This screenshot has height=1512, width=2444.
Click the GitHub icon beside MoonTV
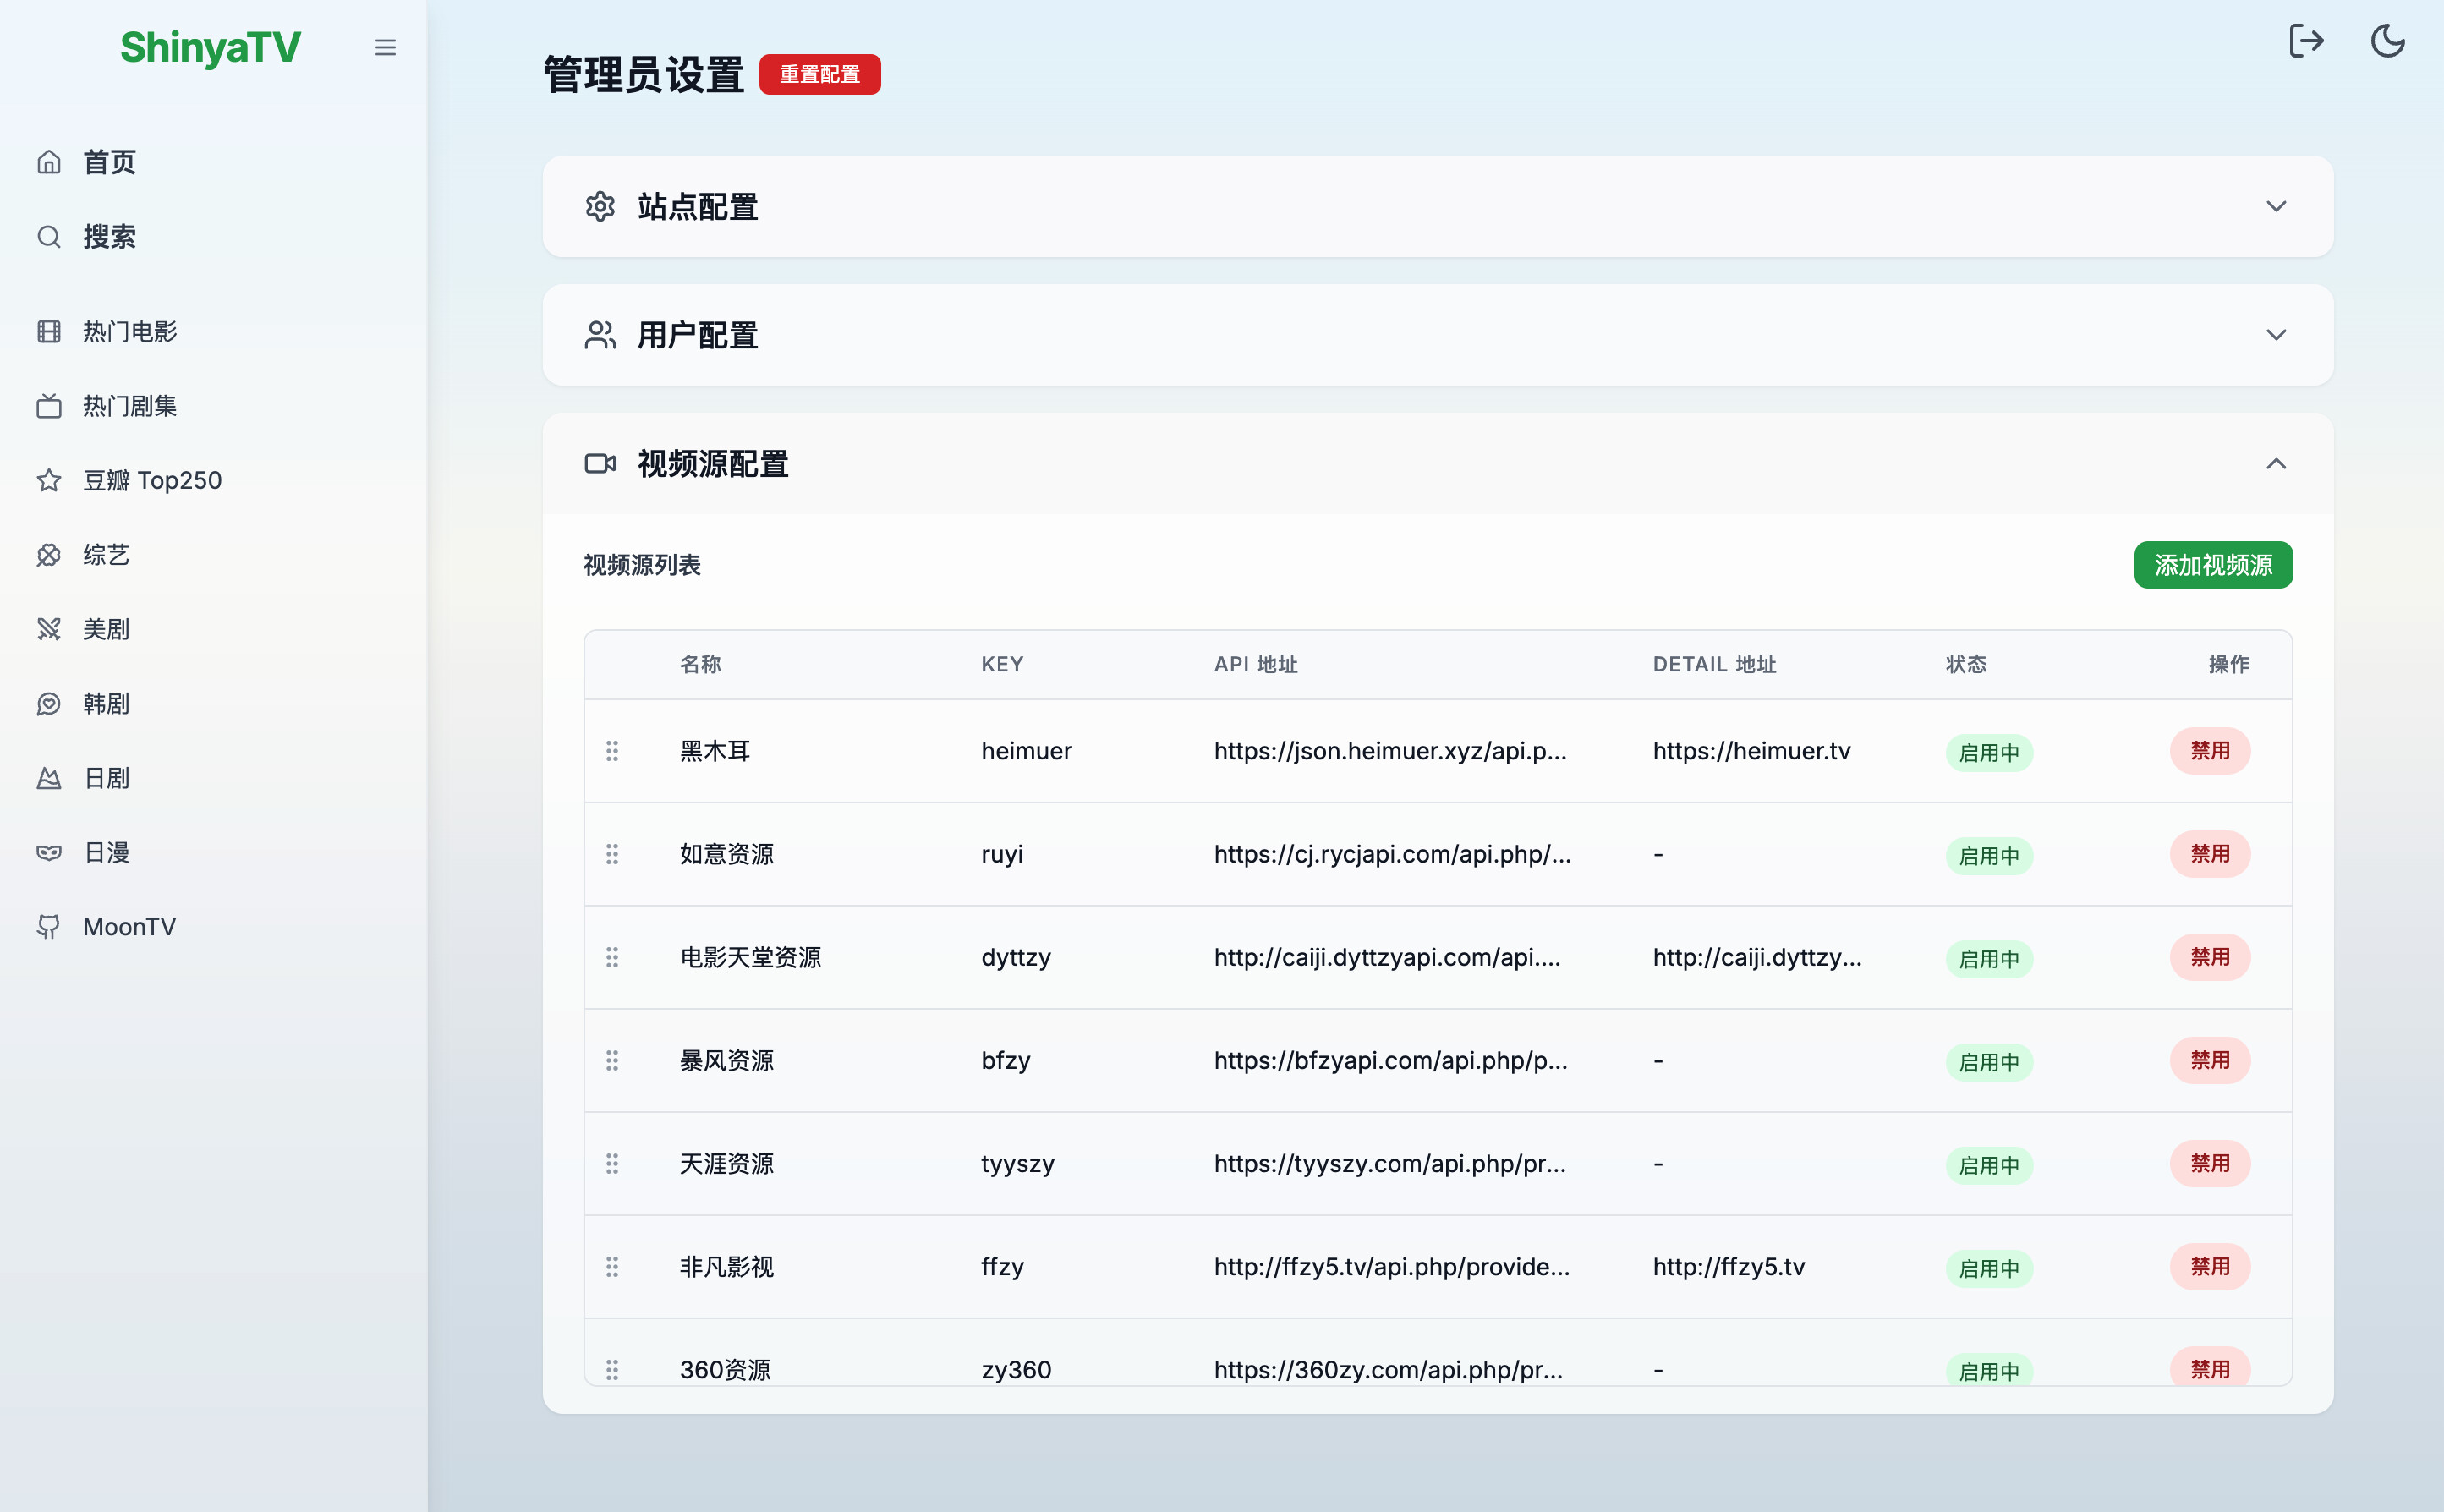pos(49,927)
